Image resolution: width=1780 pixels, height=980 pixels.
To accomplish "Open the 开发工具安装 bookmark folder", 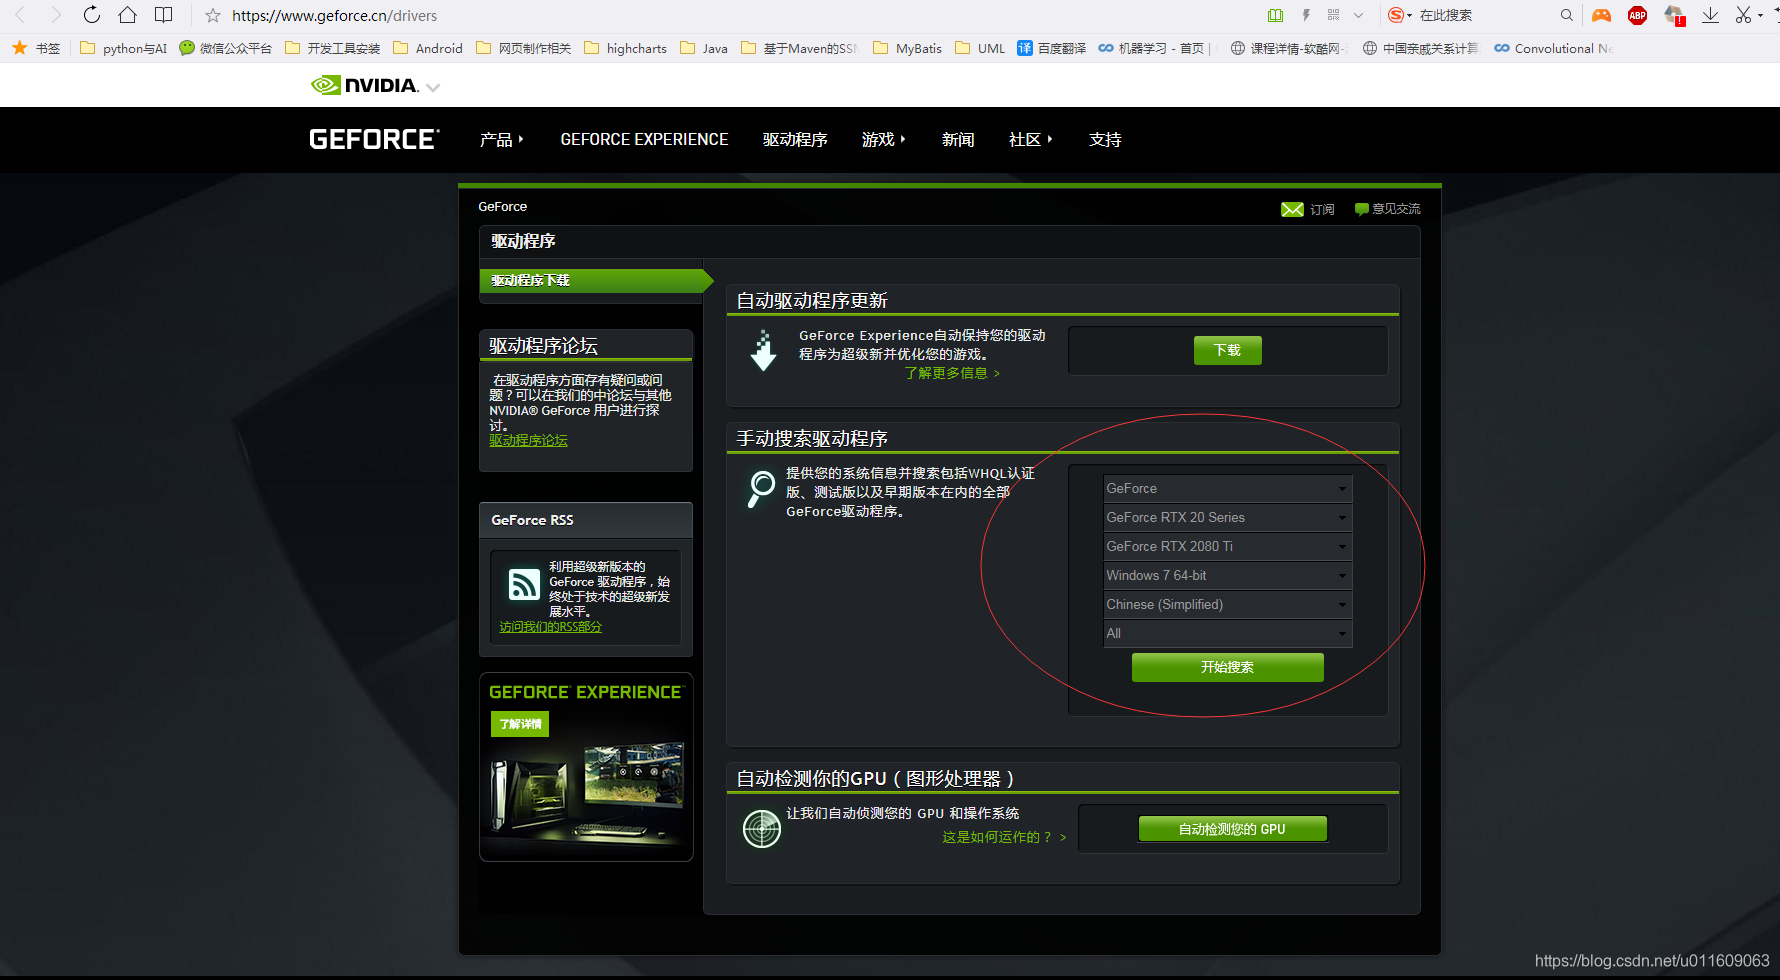I will 333,48.
